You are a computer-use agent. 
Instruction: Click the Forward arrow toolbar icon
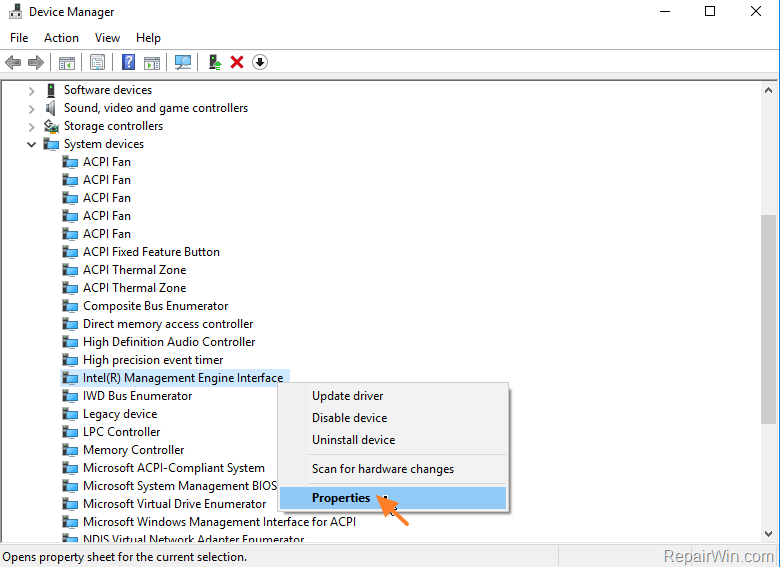pyautogui.click(x=36, y=62)
